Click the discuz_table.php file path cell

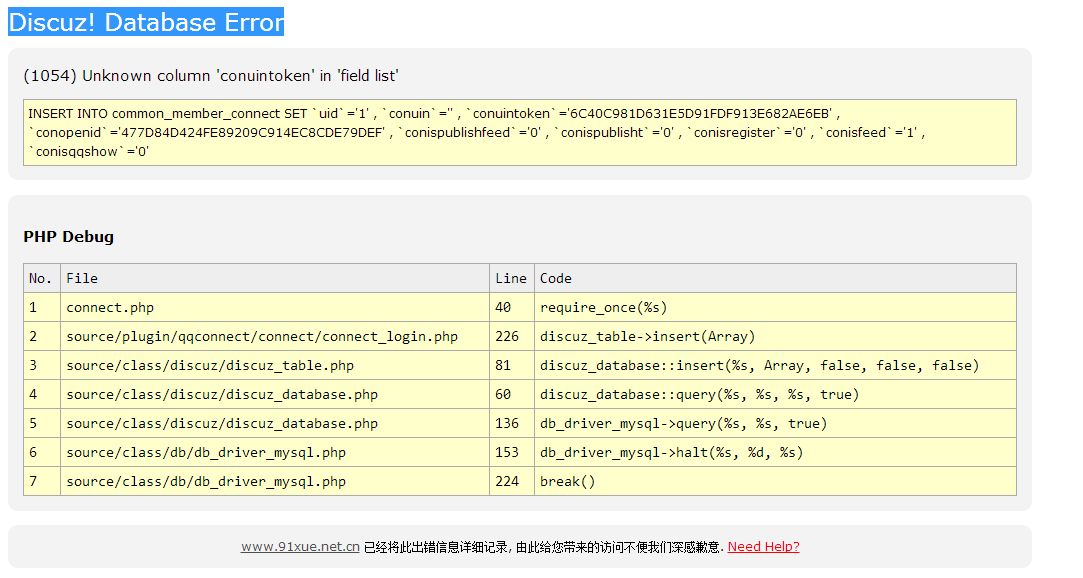210,365
